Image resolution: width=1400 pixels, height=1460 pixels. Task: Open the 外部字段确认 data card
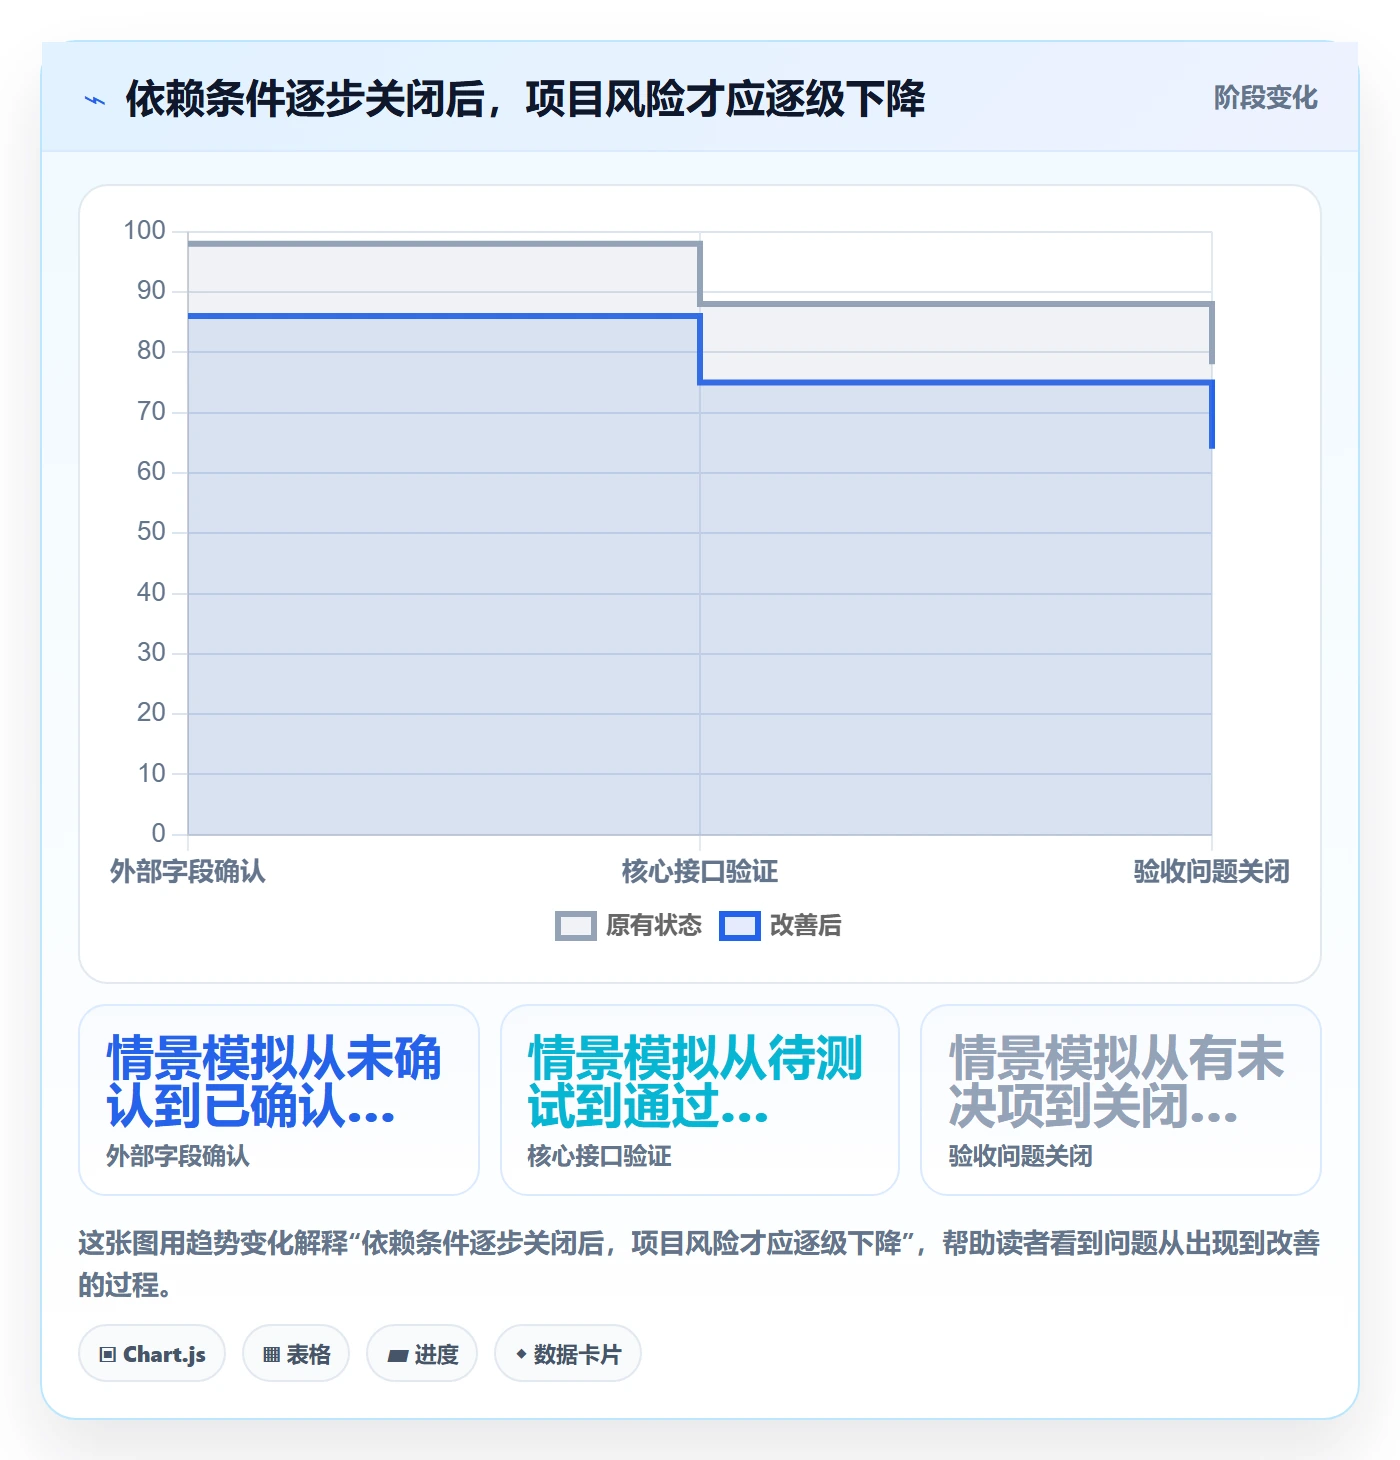(279, 1100)
